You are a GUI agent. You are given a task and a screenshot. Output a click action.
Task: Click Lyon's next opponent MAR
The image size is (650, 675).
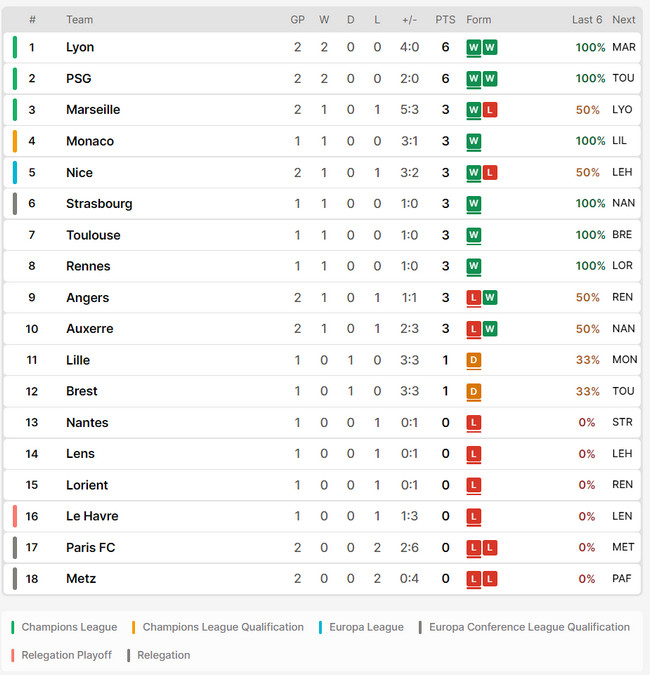point(624,47)
